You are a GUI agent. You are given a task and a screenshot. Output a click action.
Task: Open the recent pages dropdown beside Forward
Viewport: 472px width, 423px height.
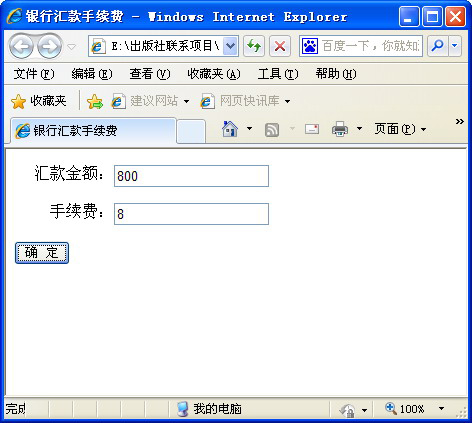71,47
